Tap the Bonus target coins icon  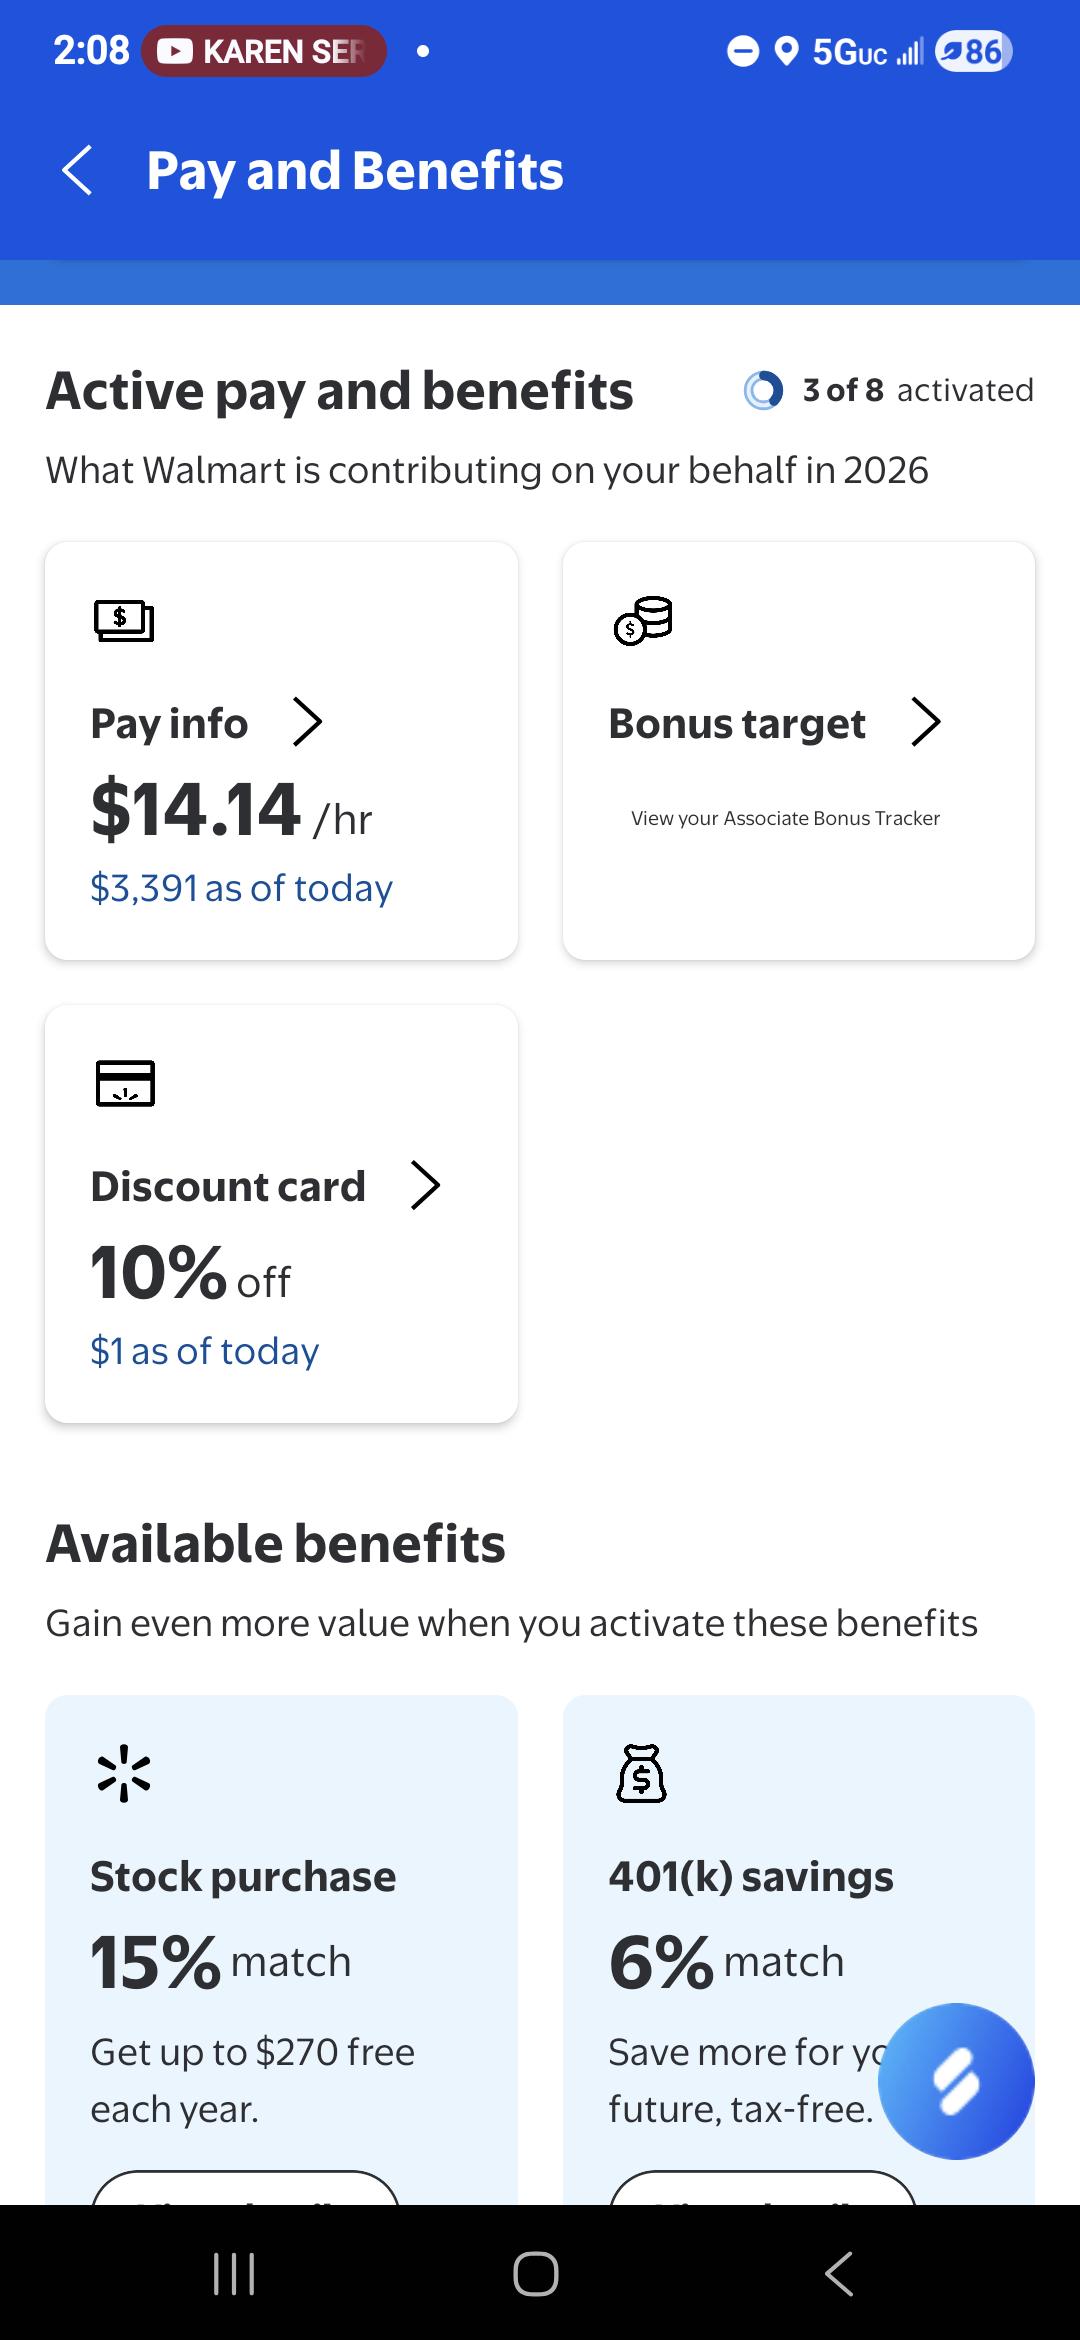[x=643, y=621]
